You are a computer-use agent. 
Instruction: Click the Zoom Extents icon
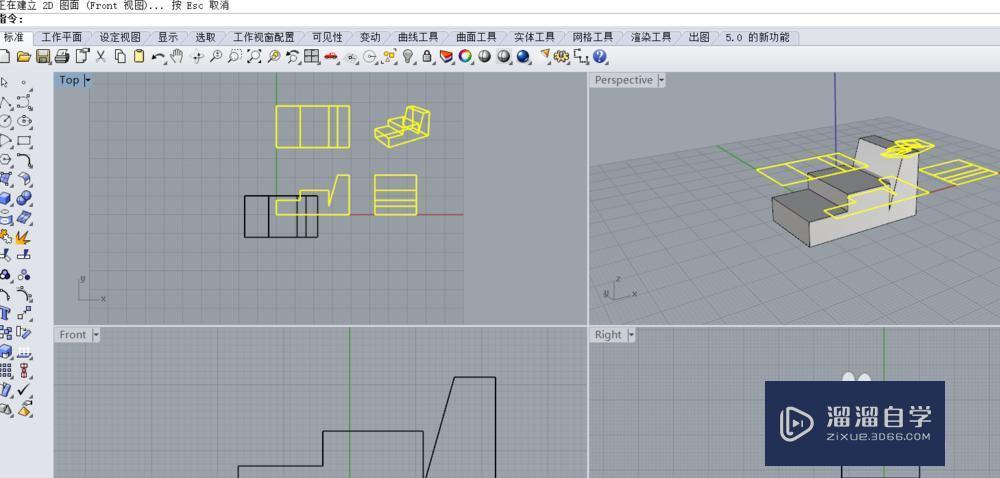tap(254, 57)
